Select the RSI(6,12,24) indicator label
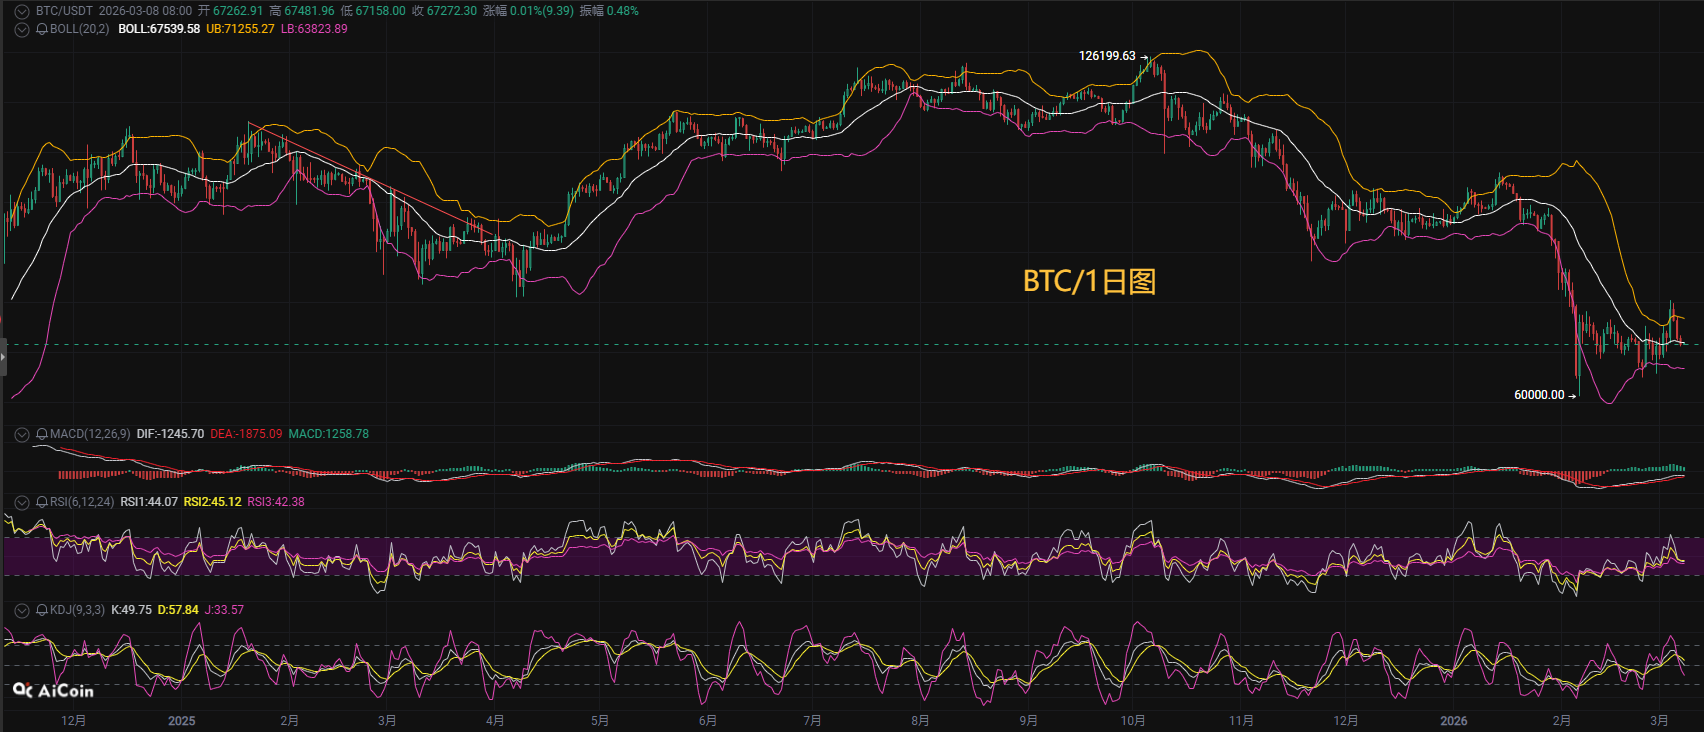 coord(82,502)
